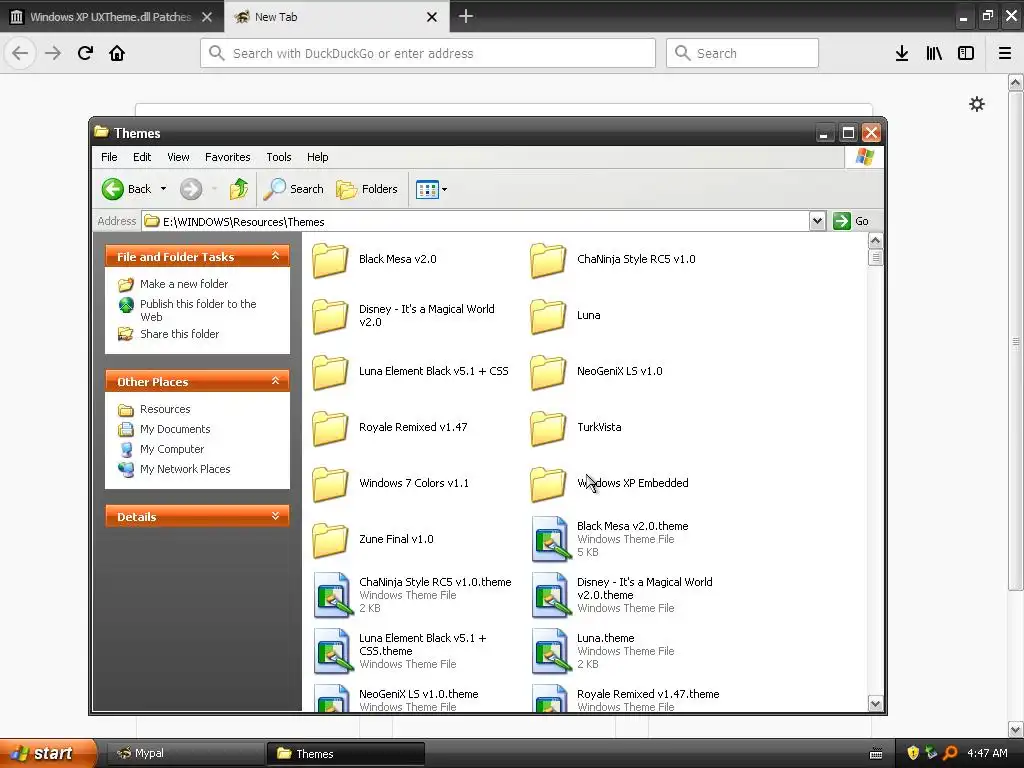Click the New Tab page settings gear
This screenshot has height=768, width=1024.
click(x=976, y=104)
